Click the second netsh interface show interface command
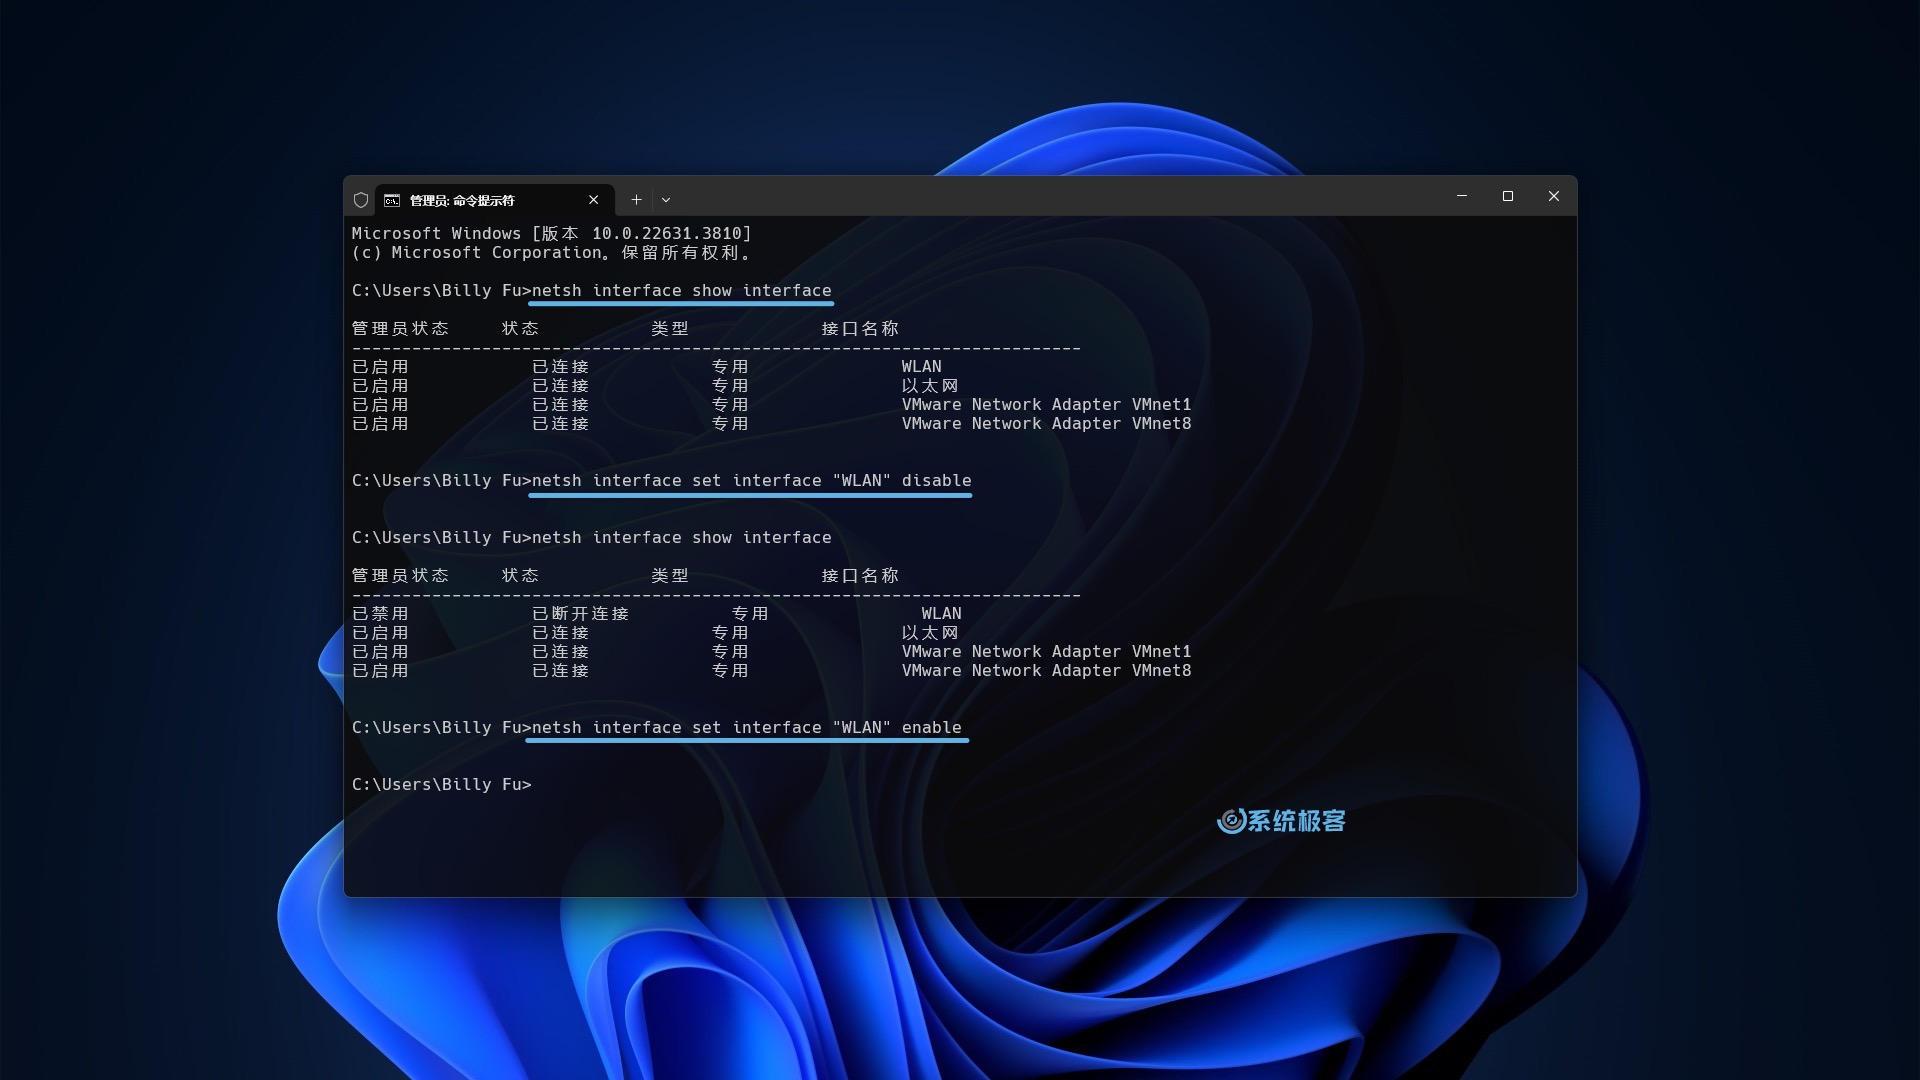Image resolution: width=1920 pixels, height=1080 pixels. pos(682,538)
